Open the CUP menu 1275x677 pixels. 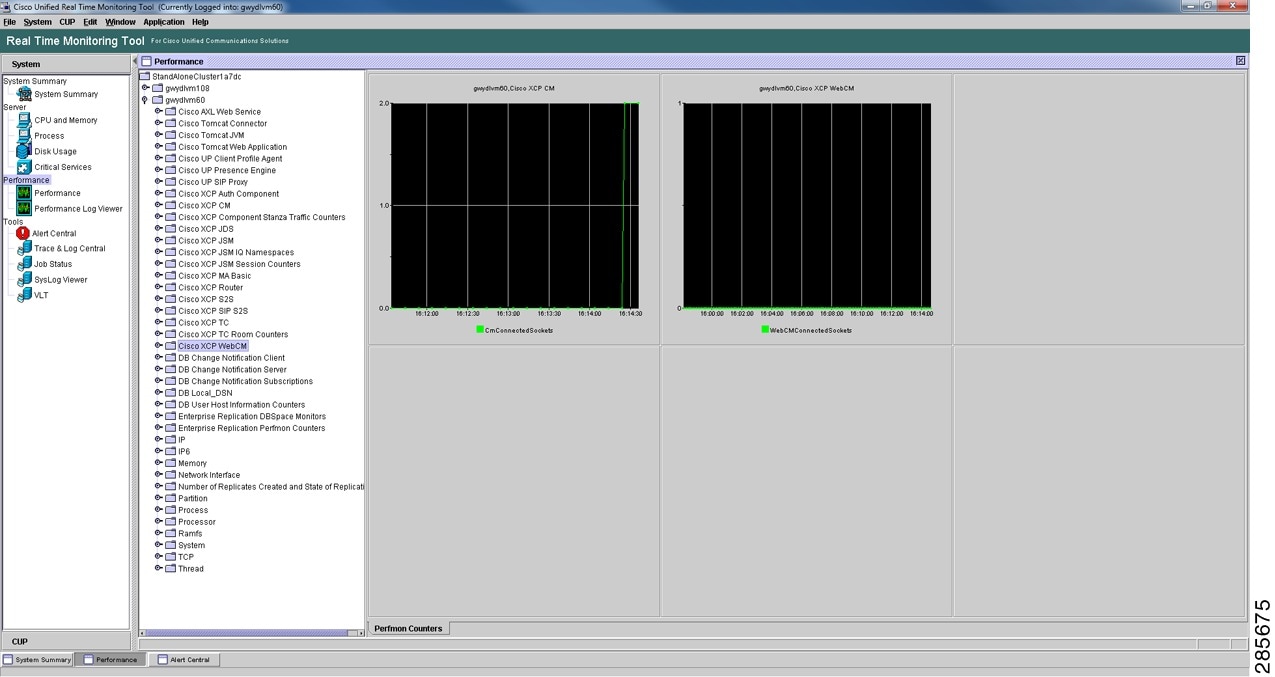point(67,22)
